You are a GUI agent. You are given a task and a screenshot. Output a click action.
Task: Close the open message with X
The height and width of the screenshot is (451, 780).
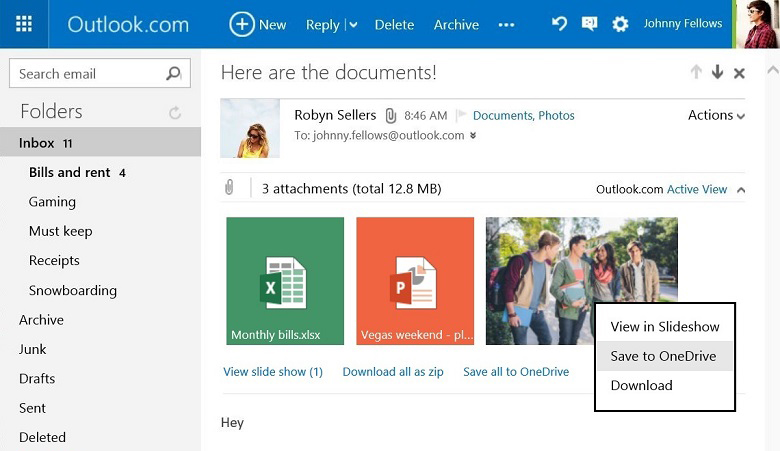(x=739, y=73)
